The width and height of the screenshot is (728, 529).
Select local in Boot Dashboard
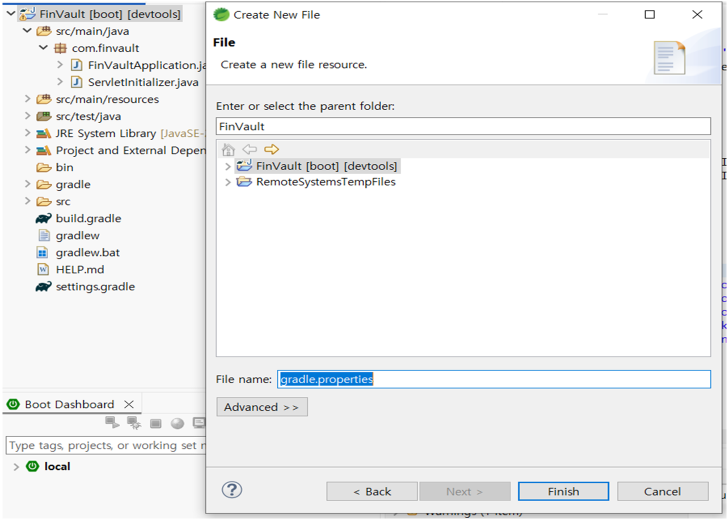pos(57,466)
